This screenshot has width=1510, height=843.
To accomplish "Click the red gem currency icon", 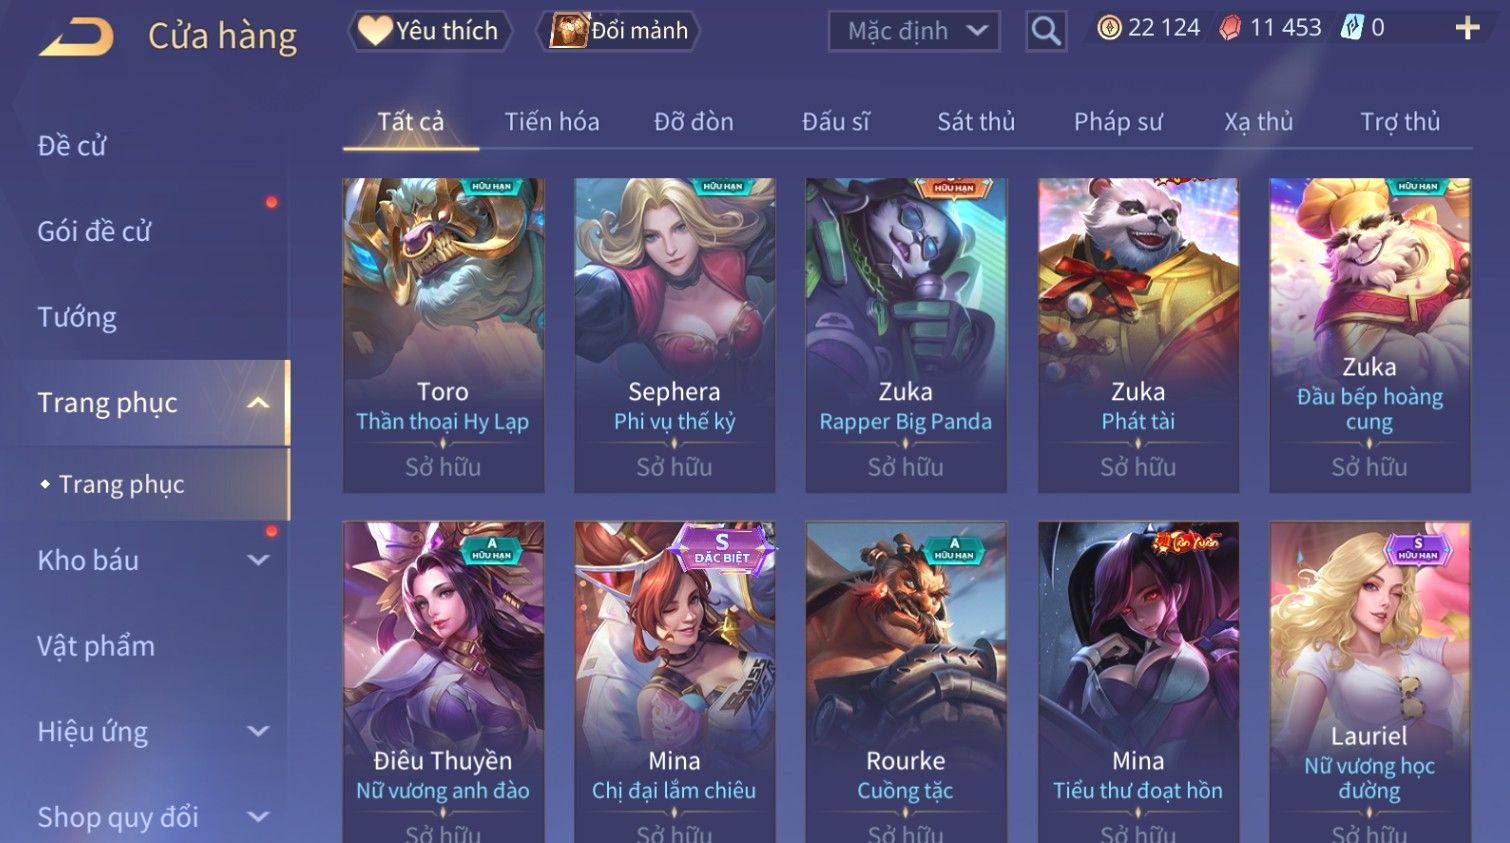I will [x=1230, y=28].
